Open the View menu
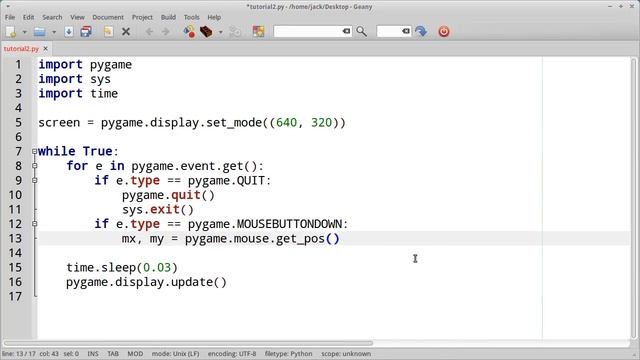Viewport: 640px width, 360px height. pos(77,17)
